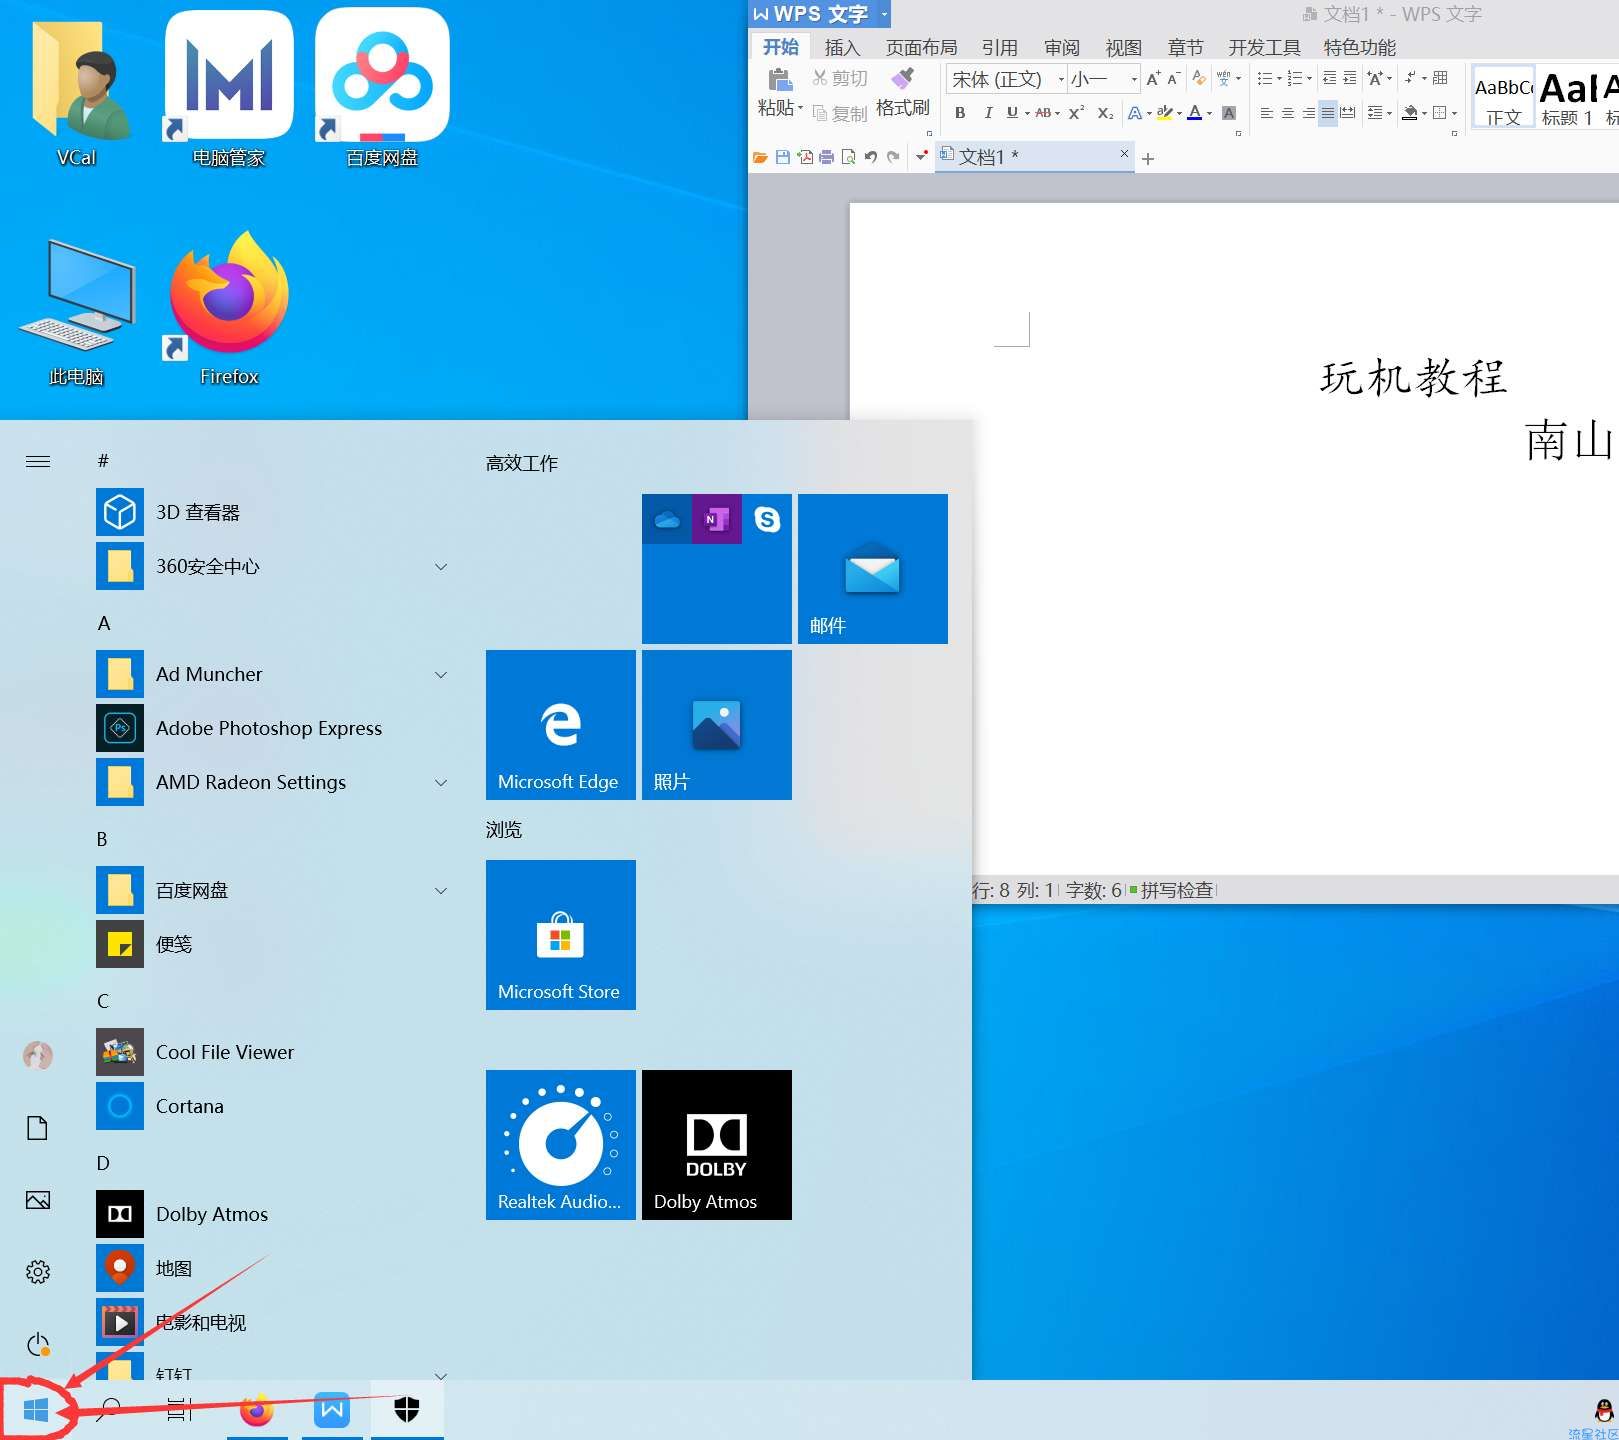Click Cut (剪切) in WPS ribbon
Screen dimensions: 1619x1440
tap(840, 78)
